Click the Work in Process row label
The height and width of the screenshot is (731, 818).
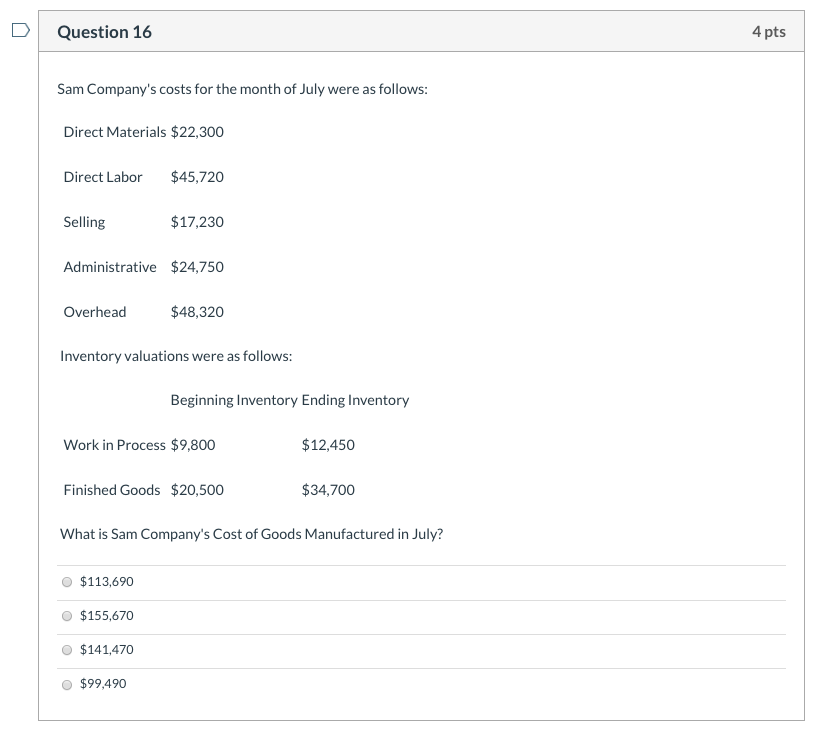click(x=114, y=445)
